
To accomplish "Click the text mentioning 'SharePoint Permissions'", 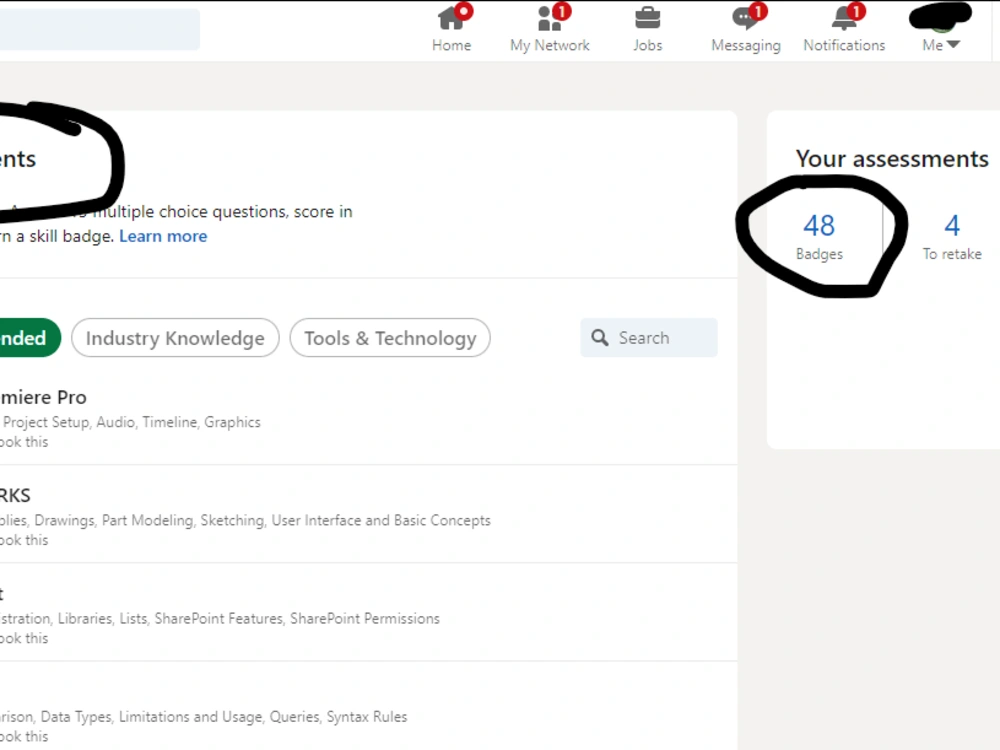I will (x=219, y=618).
